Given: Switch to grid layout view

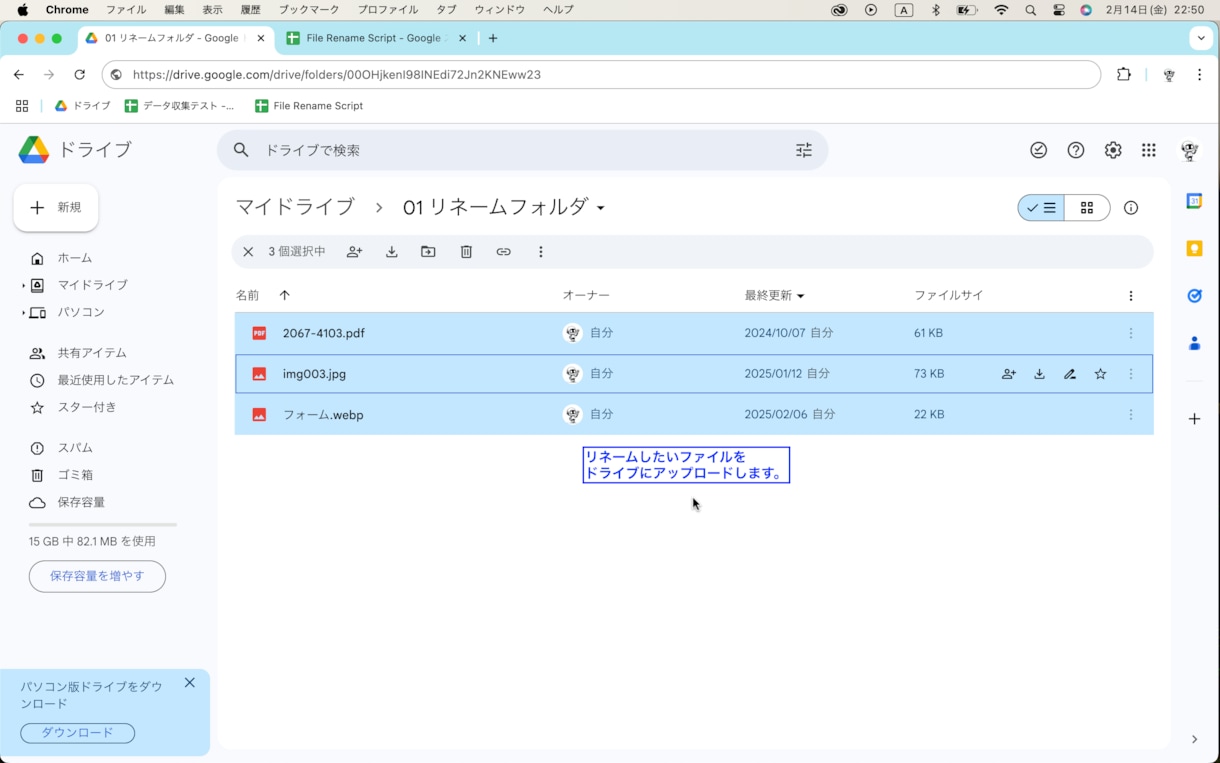Looking at the screenshot, I should tap(1087, 208).
